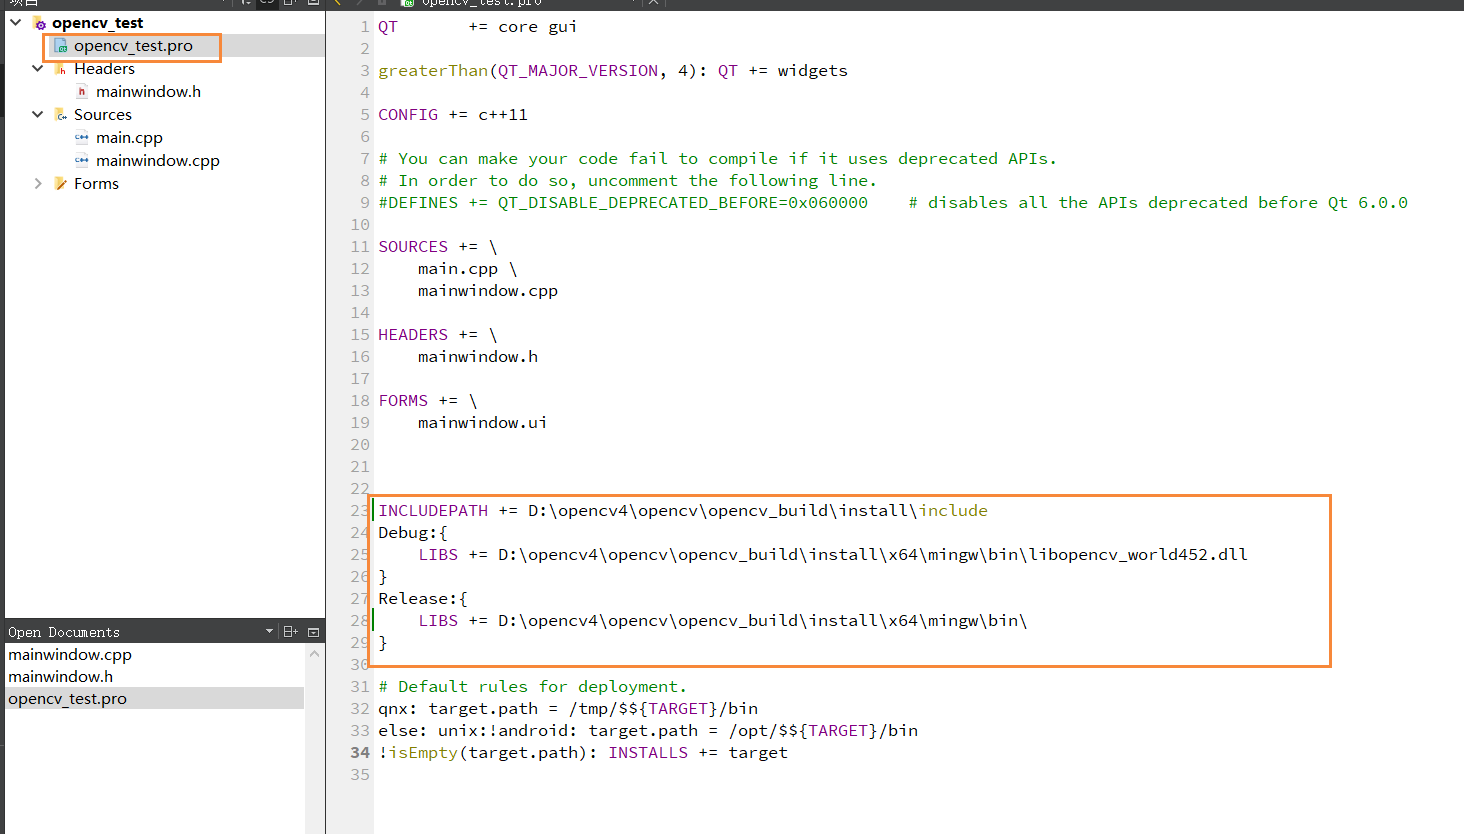Click the 'FORMS += \' line
The image size is (1464, 834).
tap(428, 401)
